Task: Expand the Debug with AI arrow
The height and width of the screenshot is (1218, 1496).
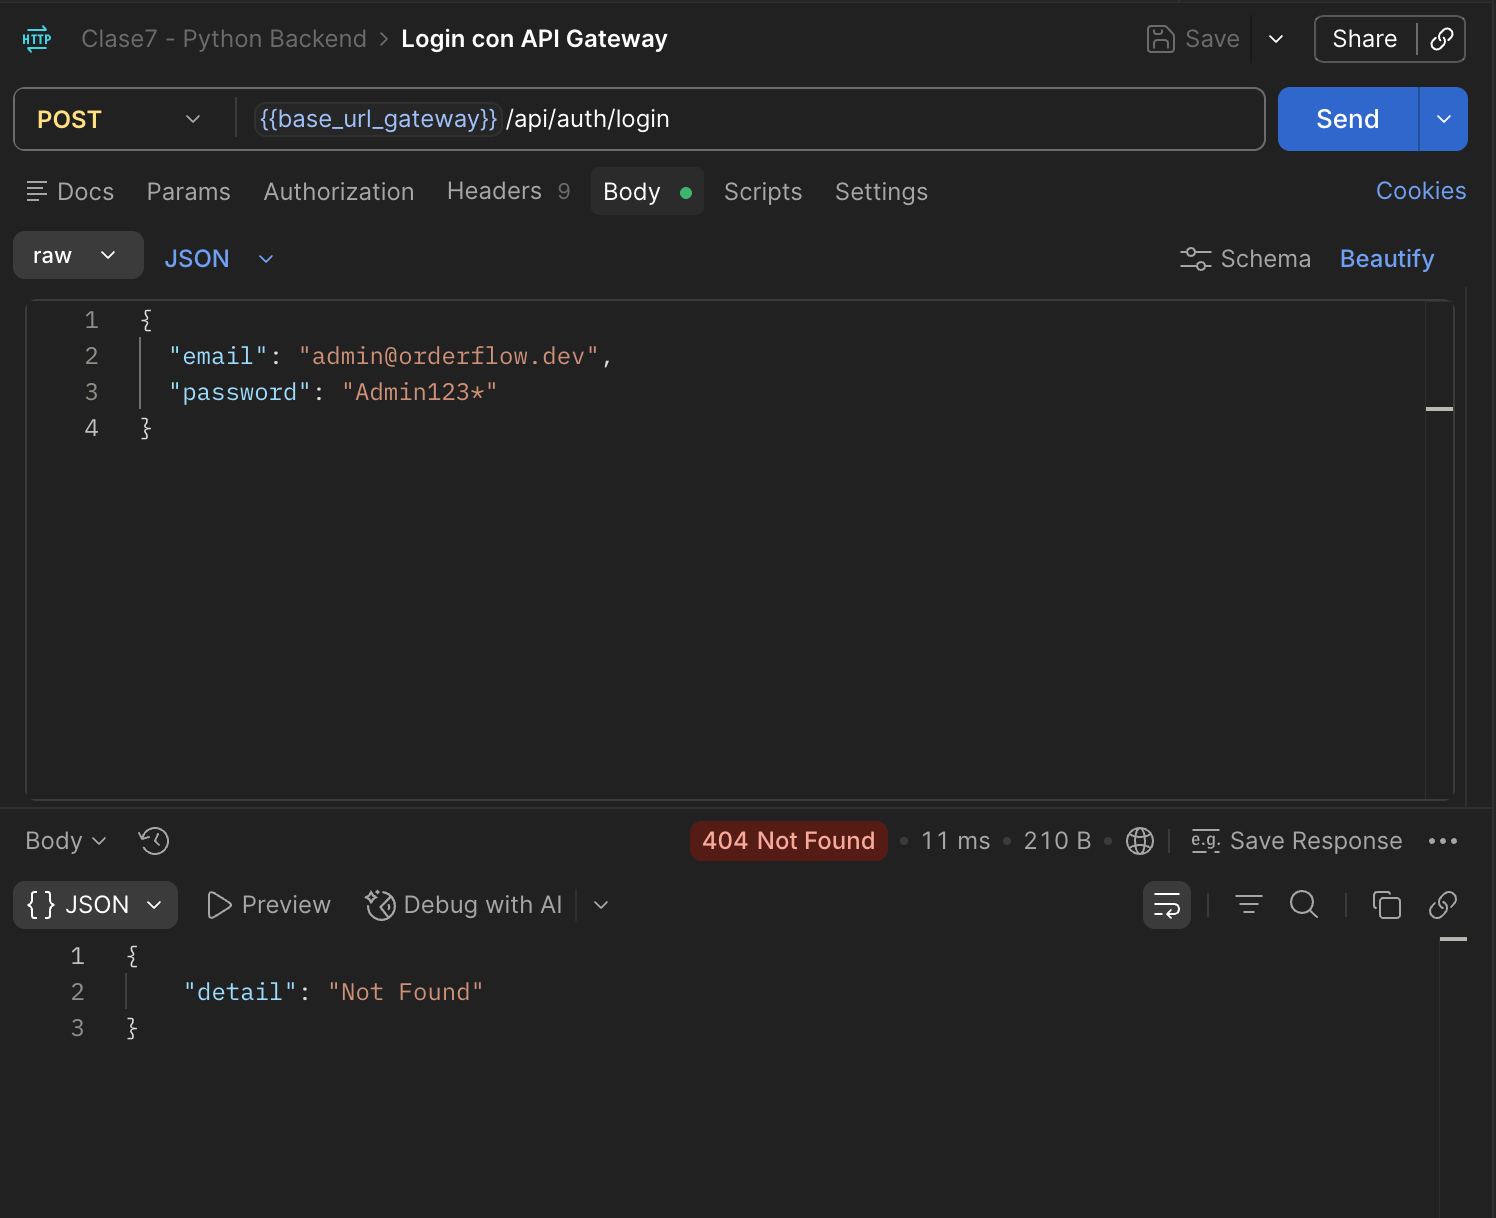Action: pos(601,905)
